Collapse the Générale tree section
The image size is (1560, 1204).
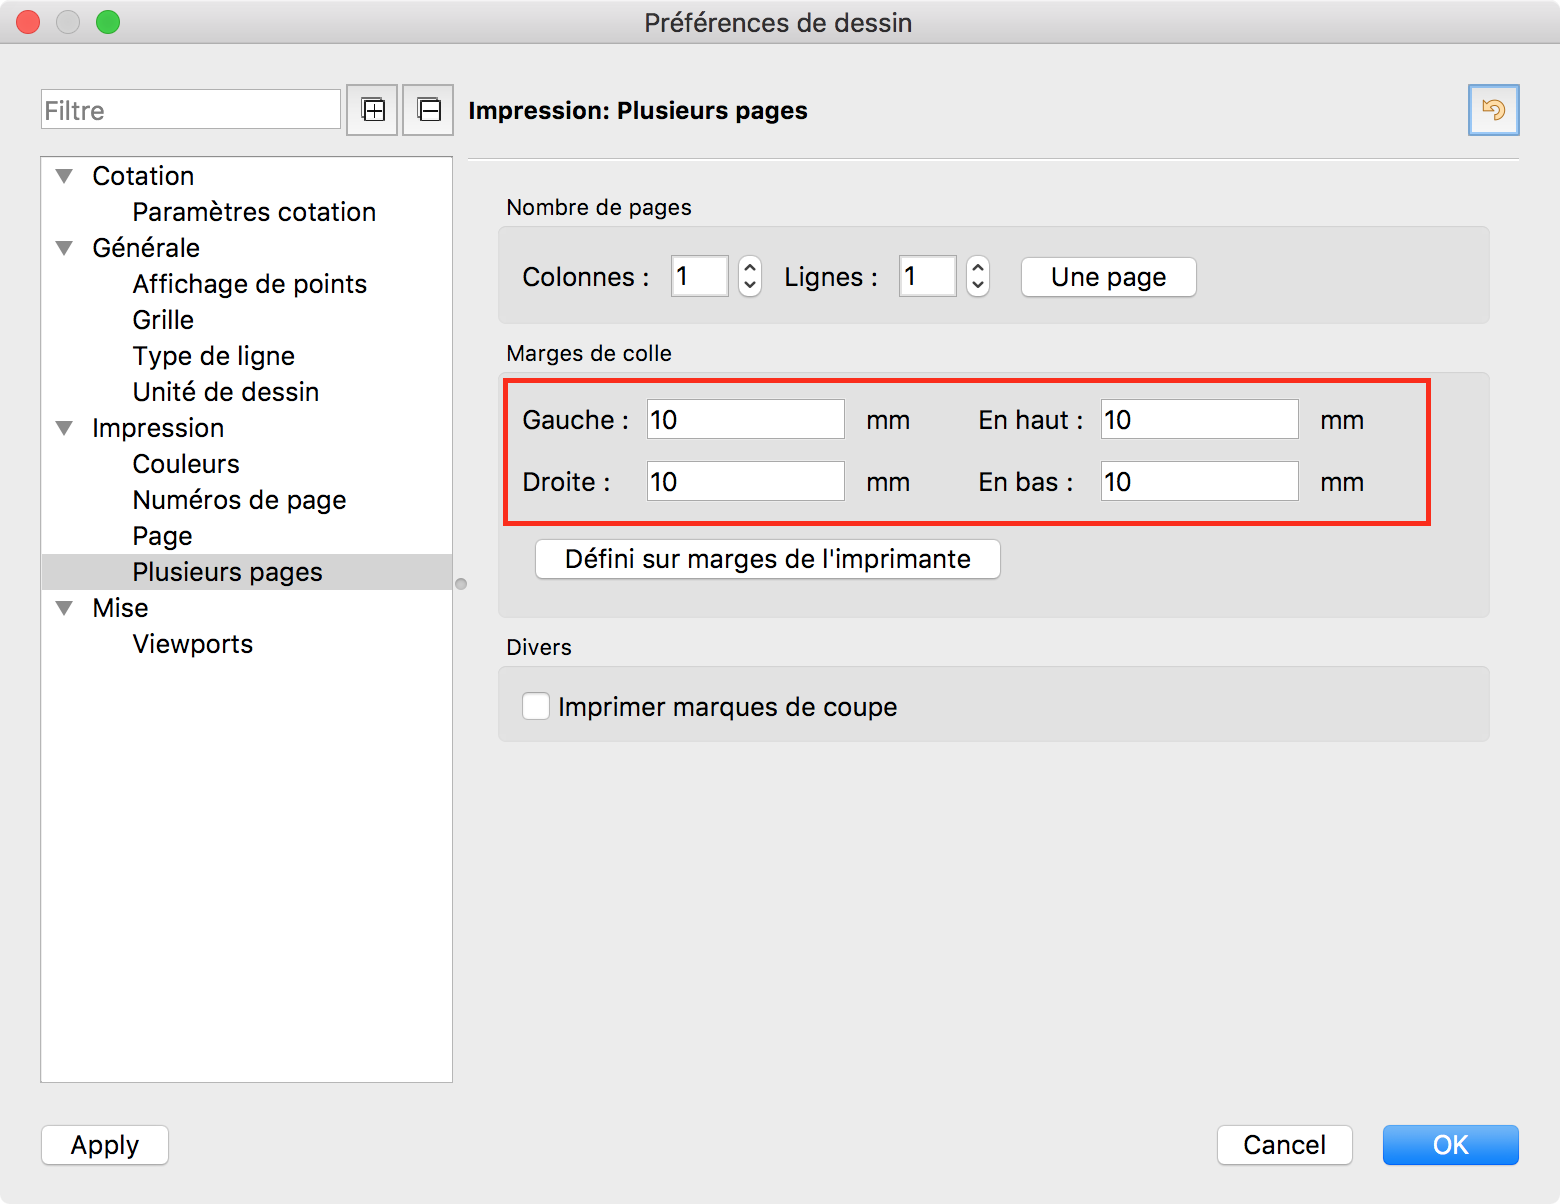[65, 248]
